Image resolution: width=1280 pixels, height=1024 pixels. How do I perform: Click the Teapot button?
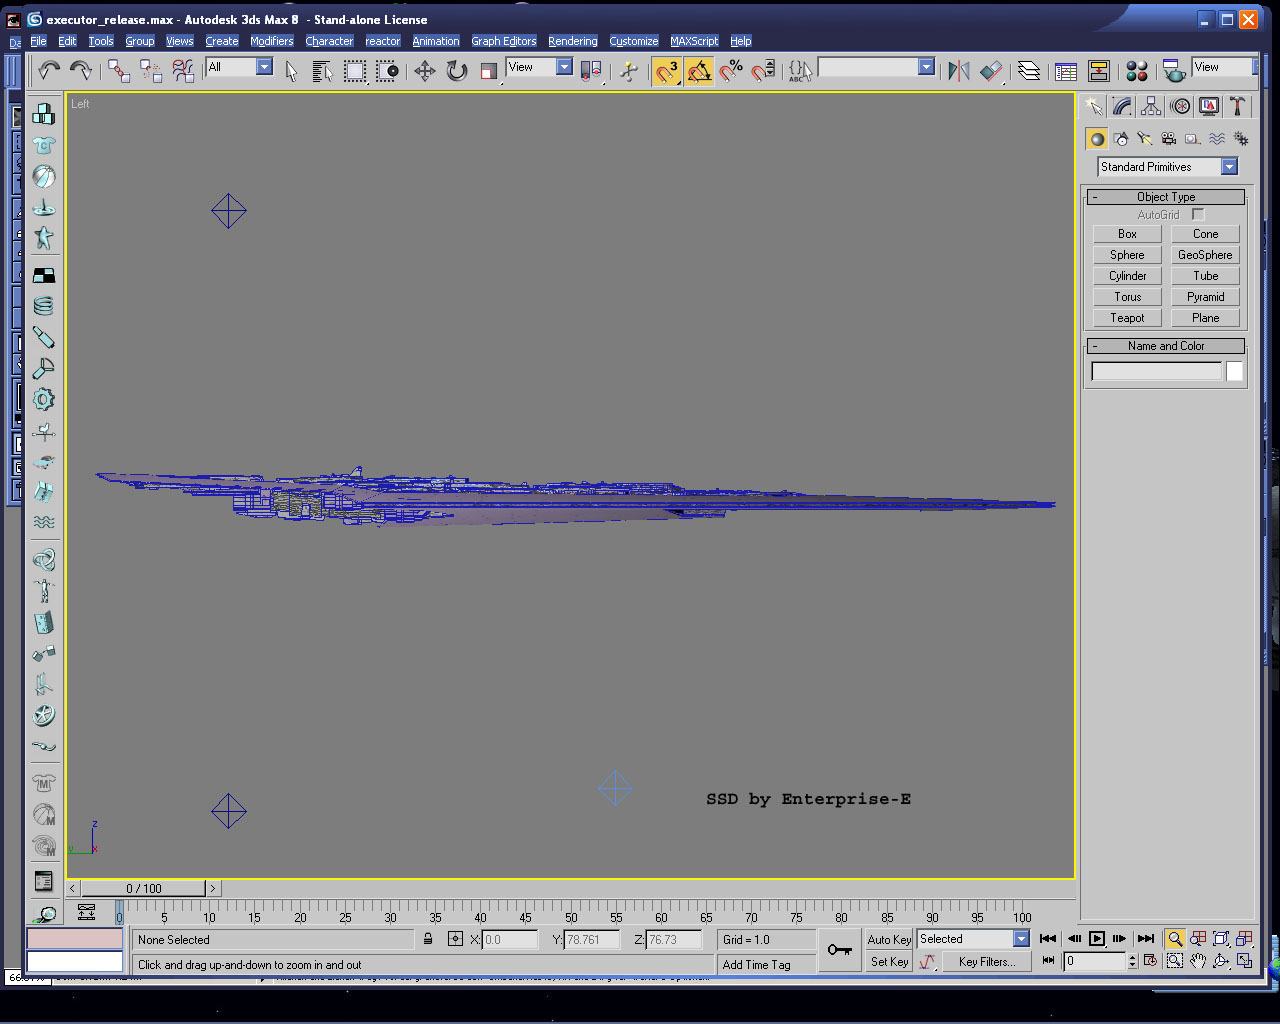pos(1127,318)
